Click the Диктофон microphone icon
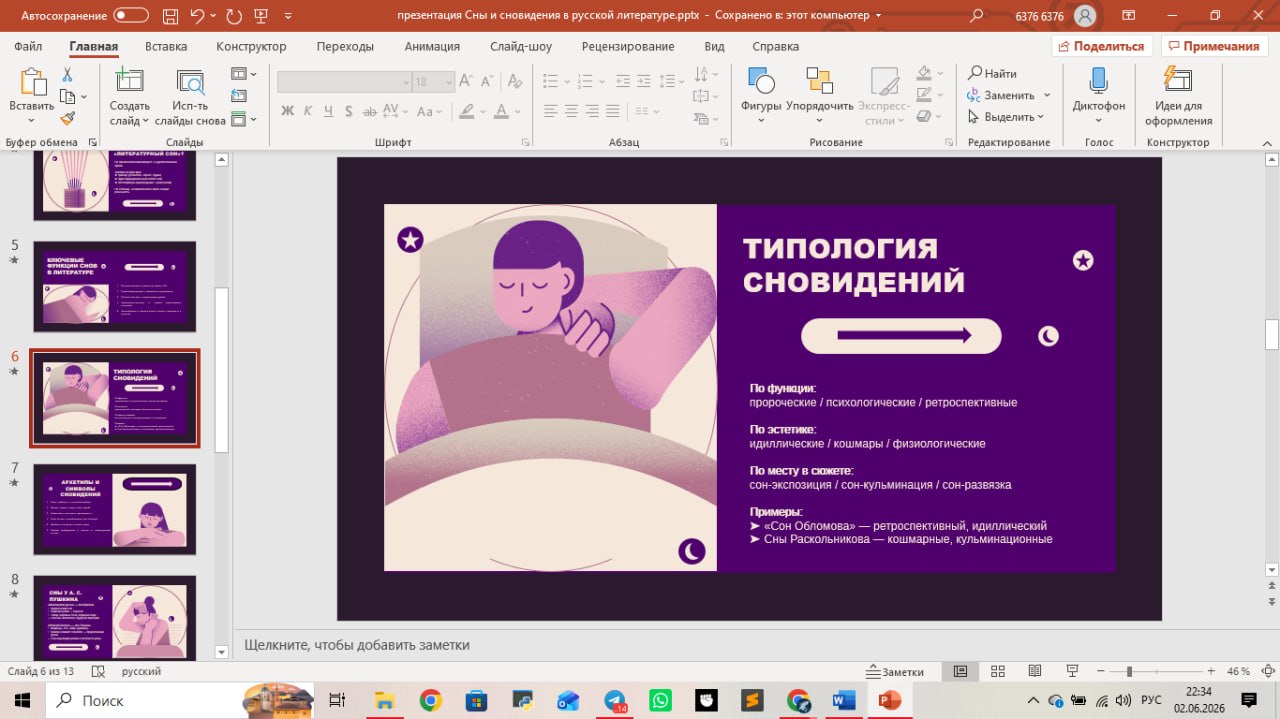The height and width of the screenshot is (719, 1280). (x=1098, y=80)
